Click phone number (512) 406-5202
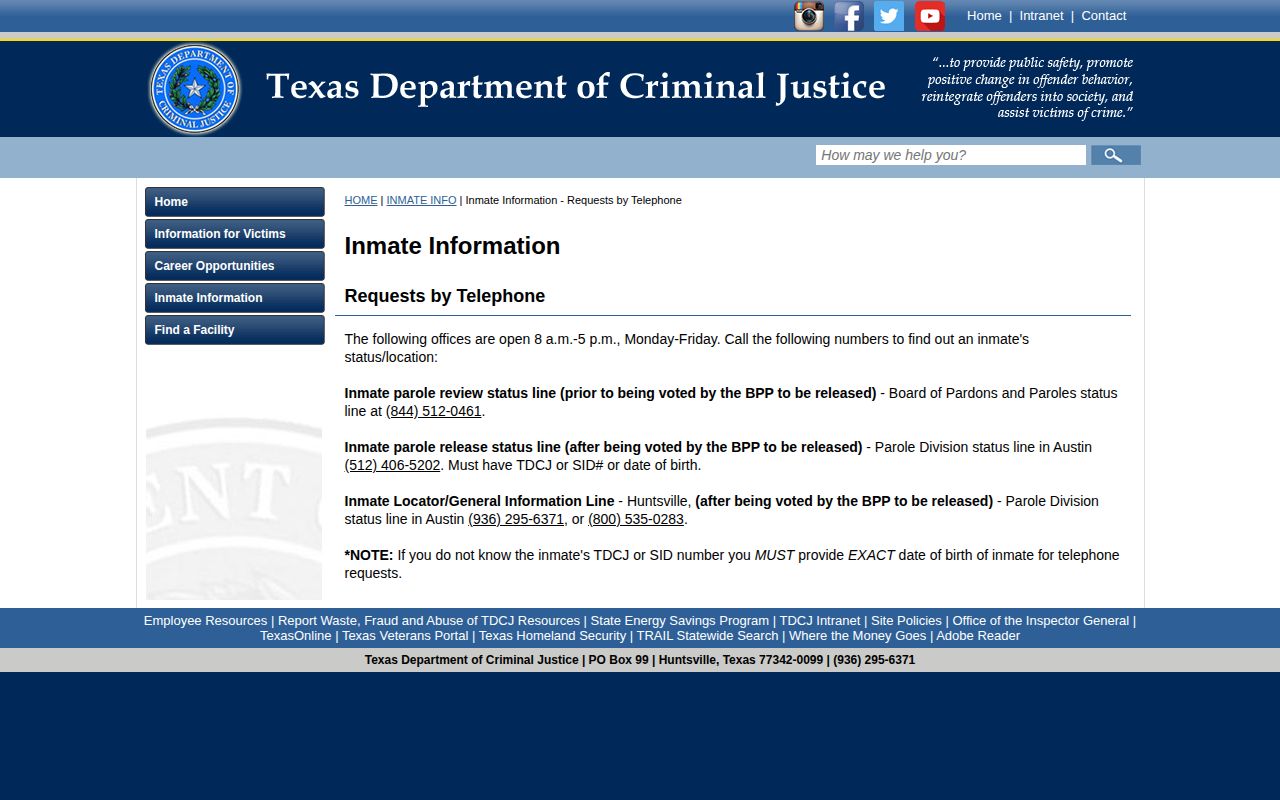The width and height of the screenshot is (1280, 800). (392, 465)
